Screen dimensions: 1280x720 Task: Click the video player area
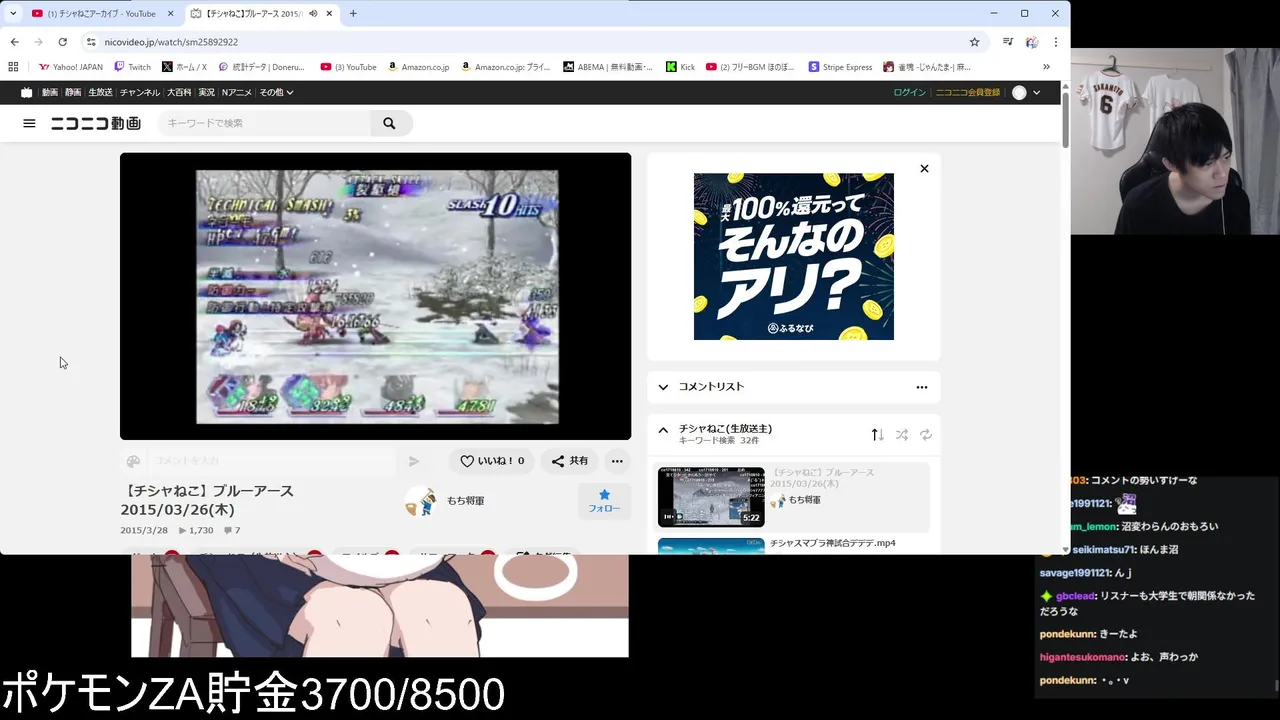(x=375, y=296)
